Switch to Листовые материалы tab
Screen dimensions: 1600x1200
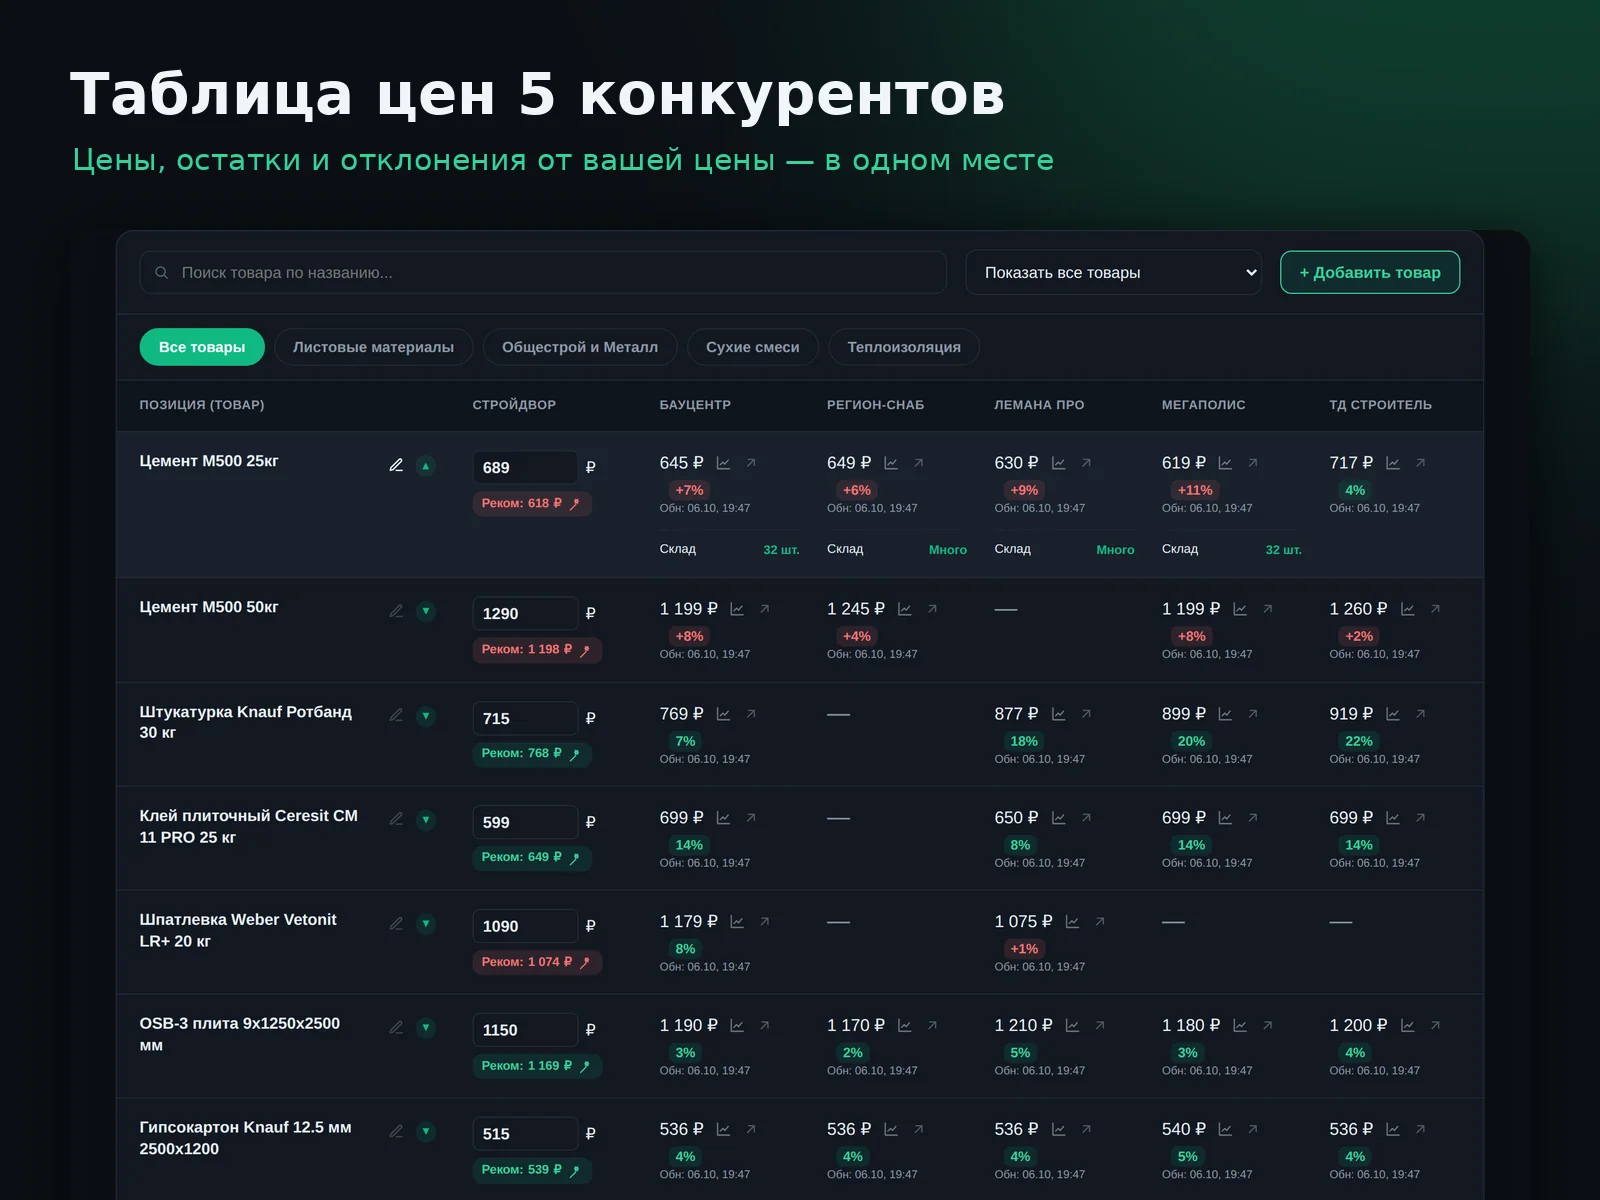[373, 347]
